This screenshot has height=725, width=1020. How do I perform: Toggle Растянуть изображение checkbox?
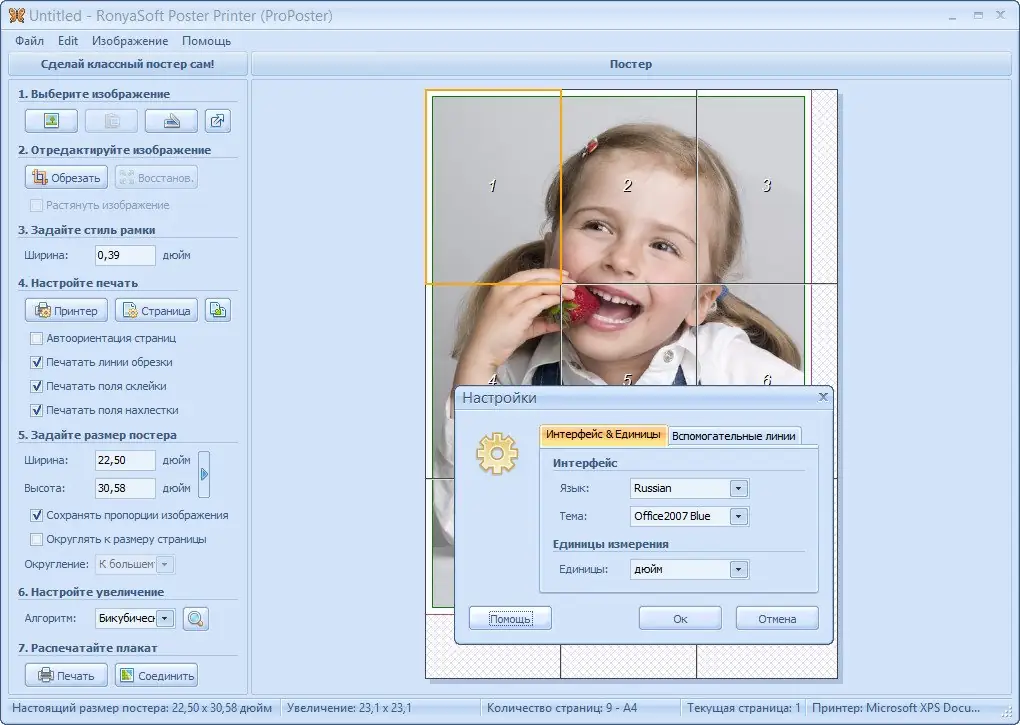point(36,205)
